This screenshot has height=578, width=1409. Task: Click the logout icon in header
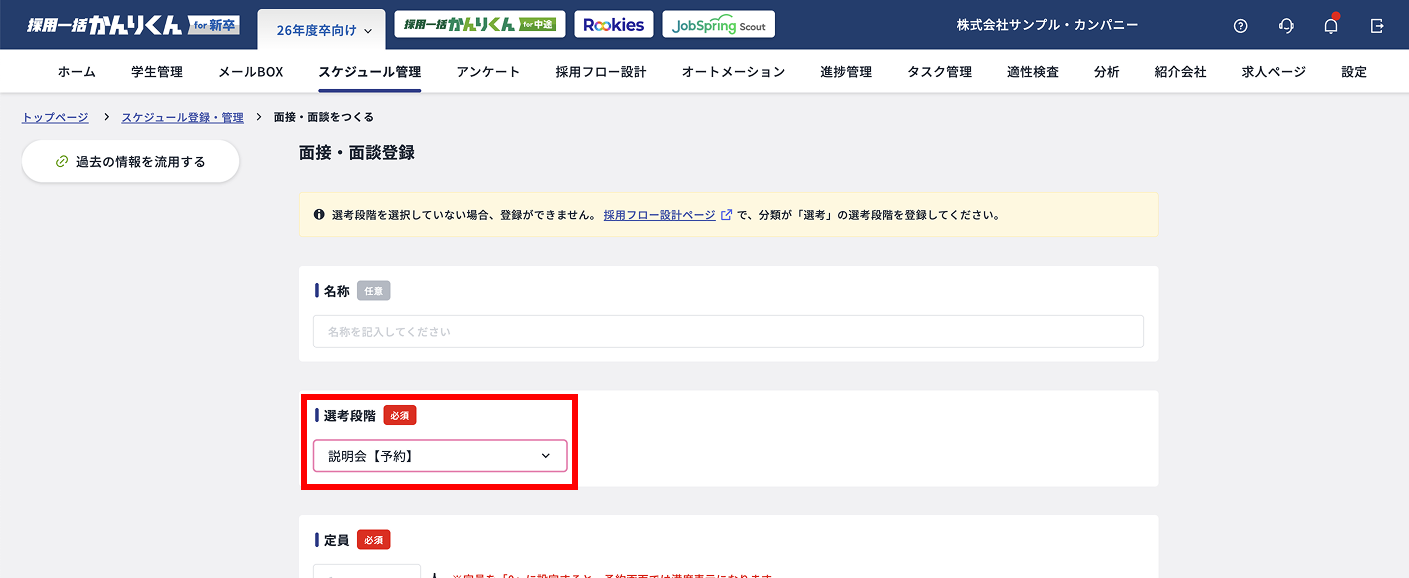(x=1377, y=26)
